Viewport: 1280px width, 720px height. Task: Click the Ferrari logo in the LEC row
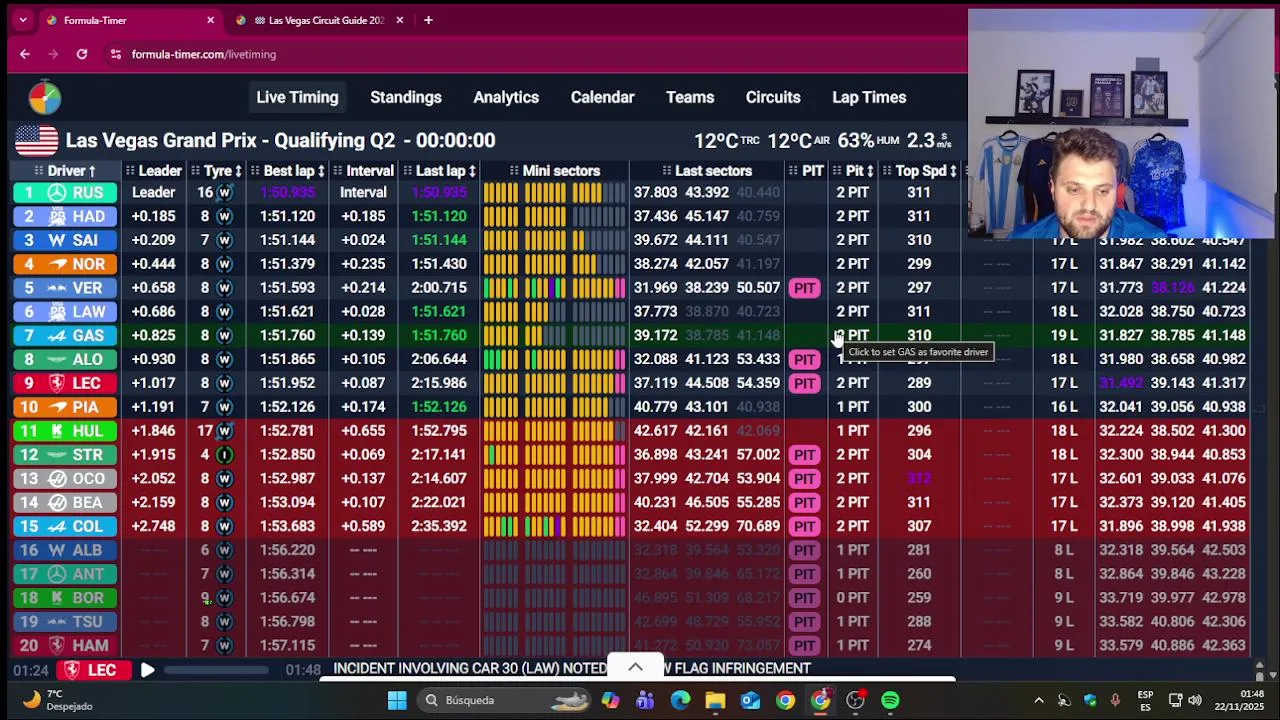pos(57,383)
